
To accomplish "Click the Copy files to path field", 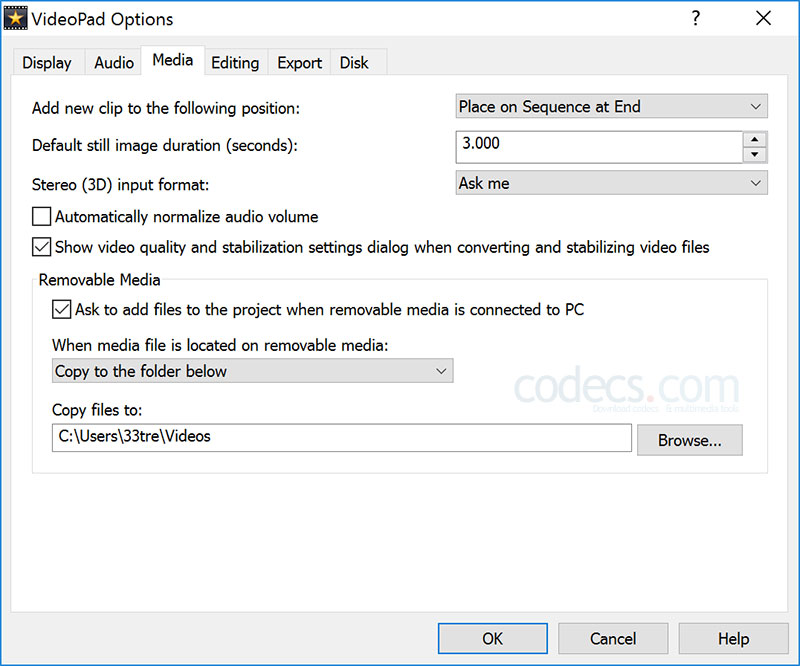I will (341, 437).
